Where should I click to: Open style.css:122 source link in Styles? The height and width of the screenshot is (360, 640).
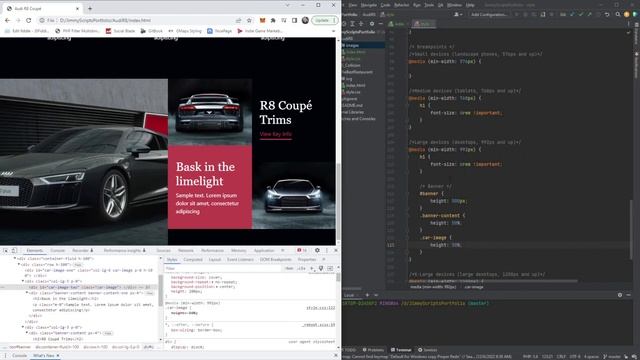(x=320, y=307)
